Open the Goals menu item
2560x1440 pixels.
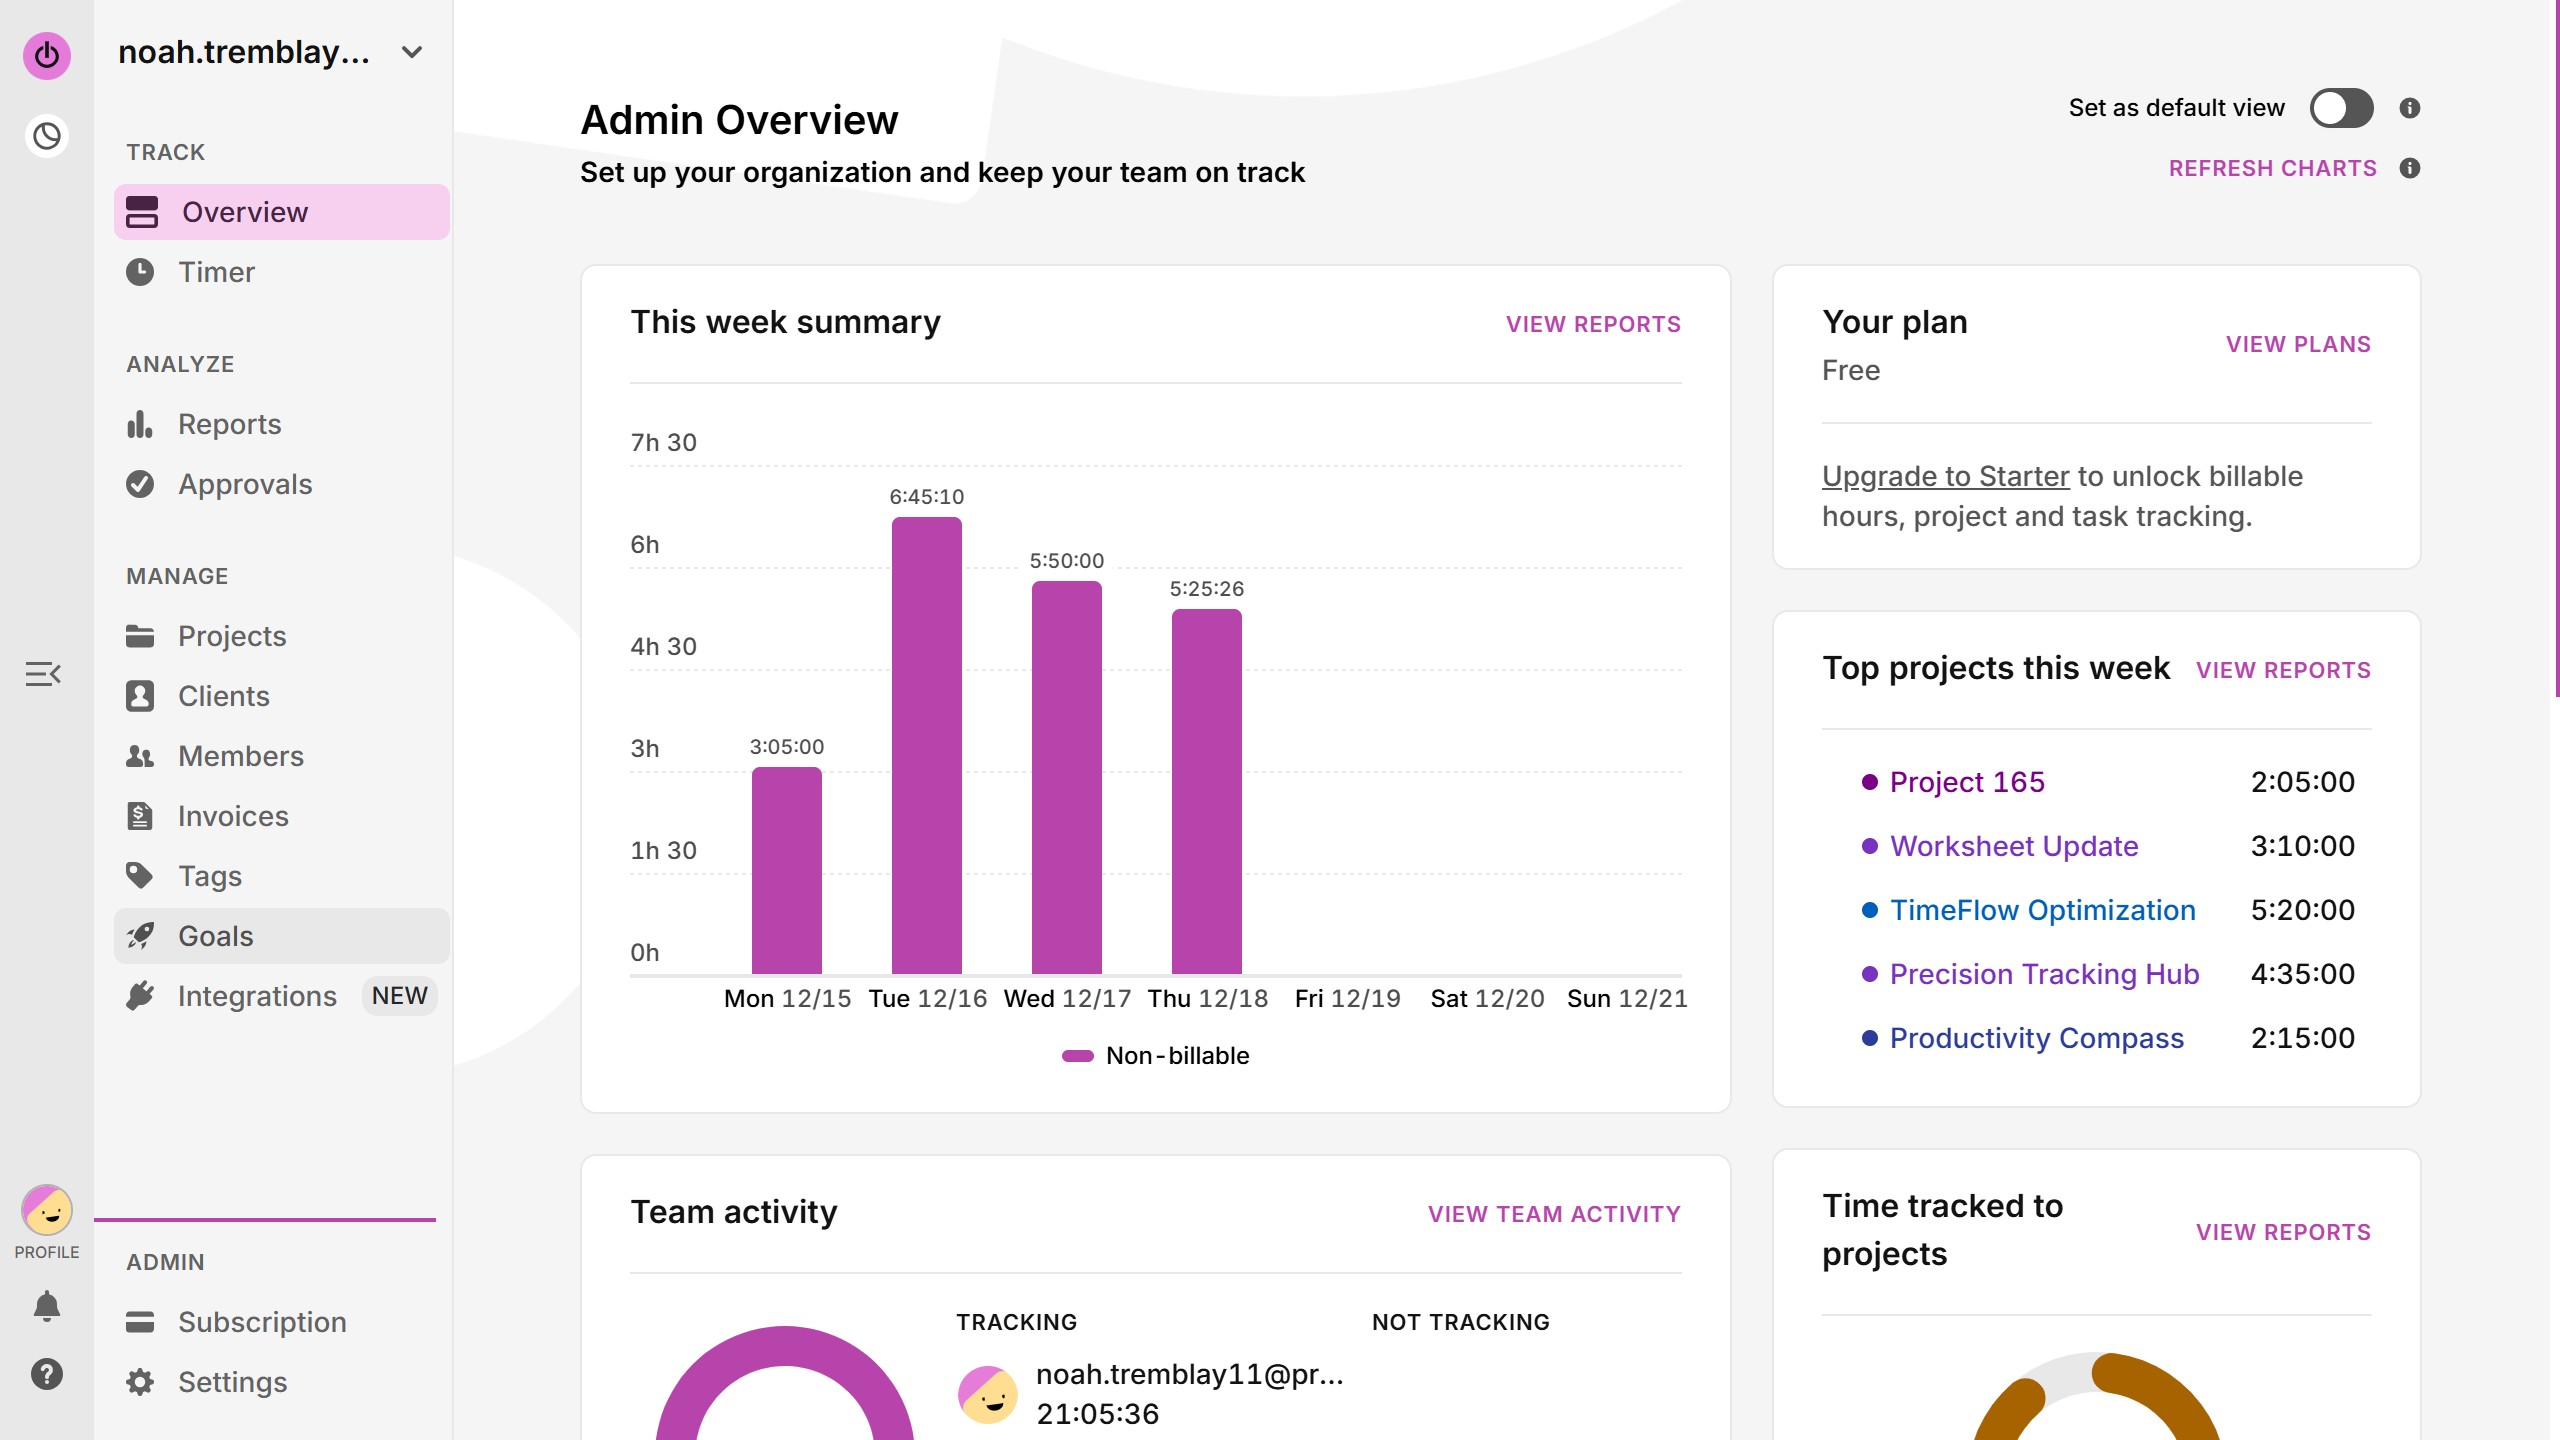[x=282, y=936]
